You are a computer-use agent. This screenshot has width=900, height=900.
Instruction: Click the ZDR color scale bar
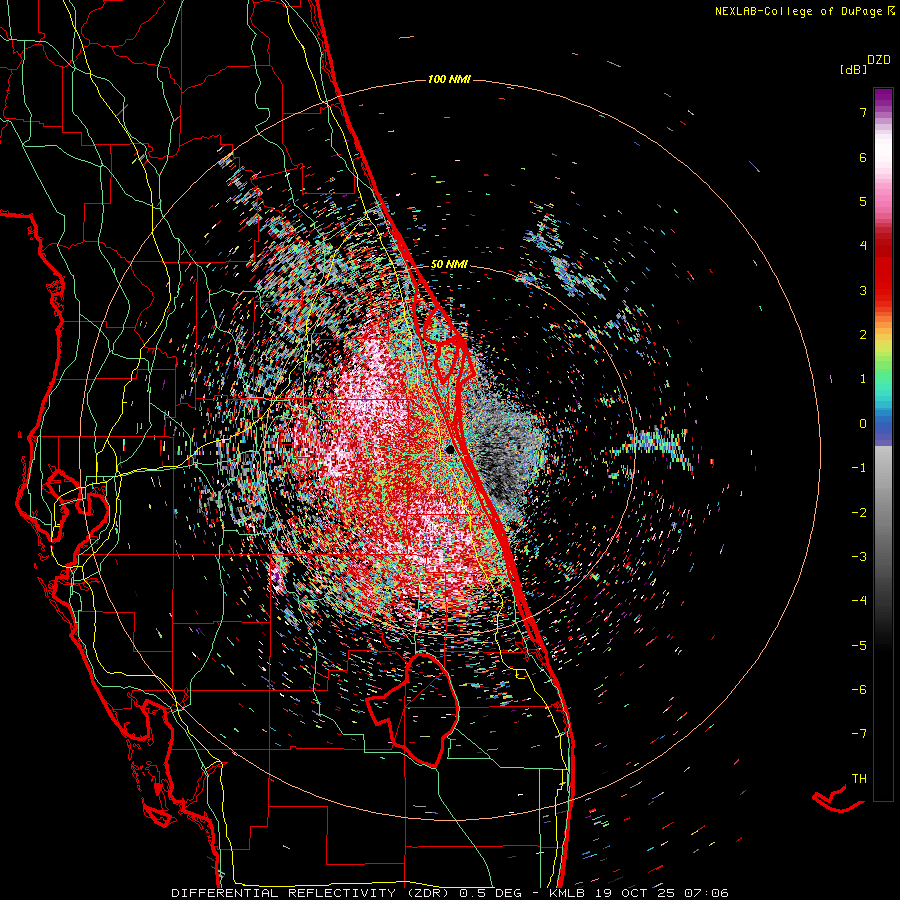point(883,444)
